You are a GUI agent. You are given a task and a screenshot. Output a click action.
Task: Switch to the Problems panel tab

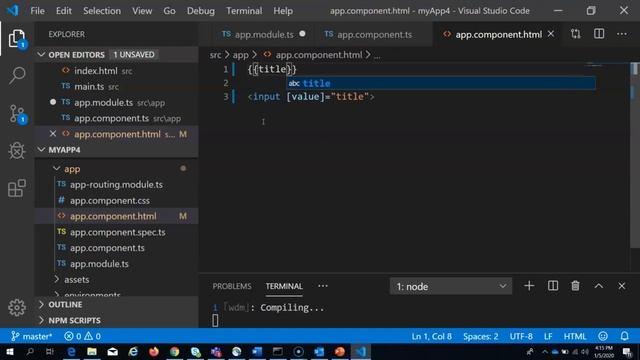coord(232,286)
